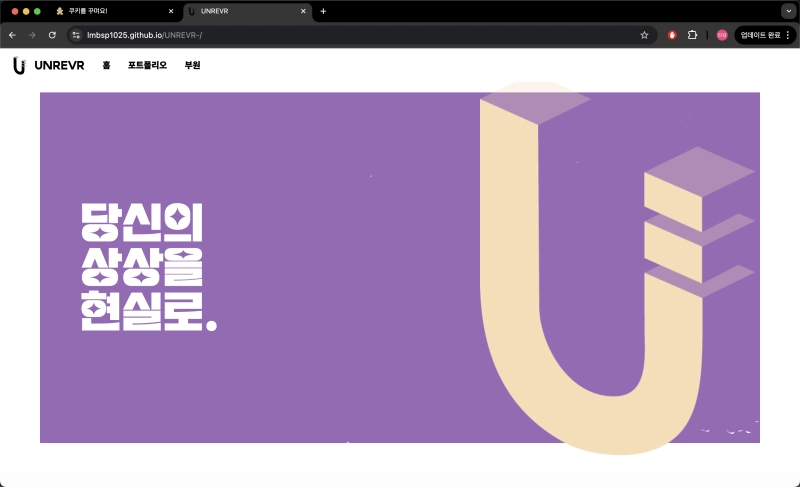Click the 업데이트 완료 button

click(x=760, y=35)
